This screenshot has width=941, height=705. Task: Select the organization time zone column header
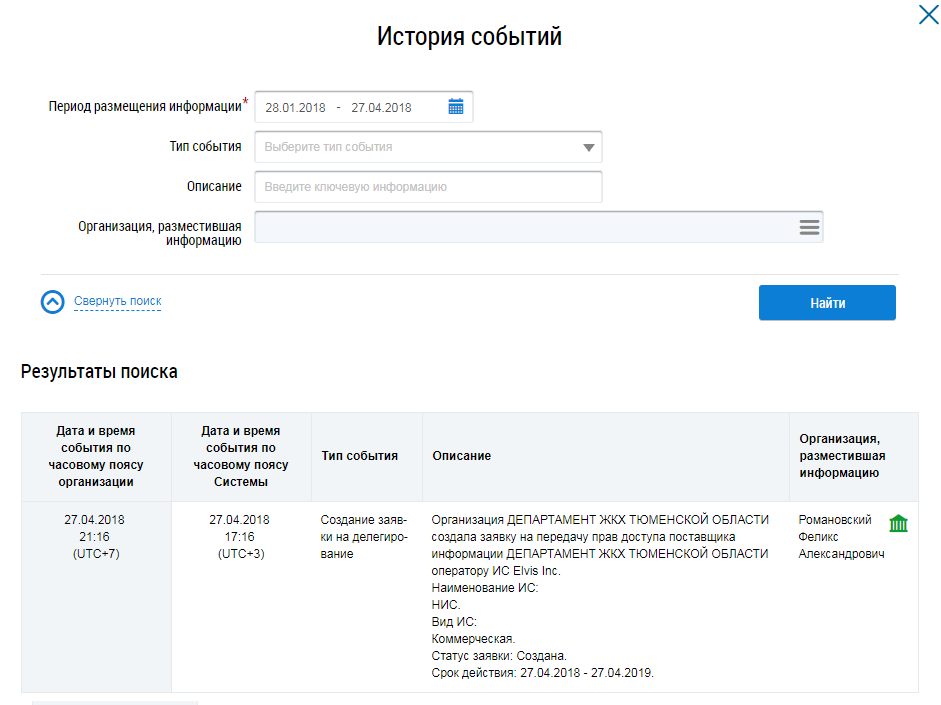pyautogui.click(x=95, y=456)
